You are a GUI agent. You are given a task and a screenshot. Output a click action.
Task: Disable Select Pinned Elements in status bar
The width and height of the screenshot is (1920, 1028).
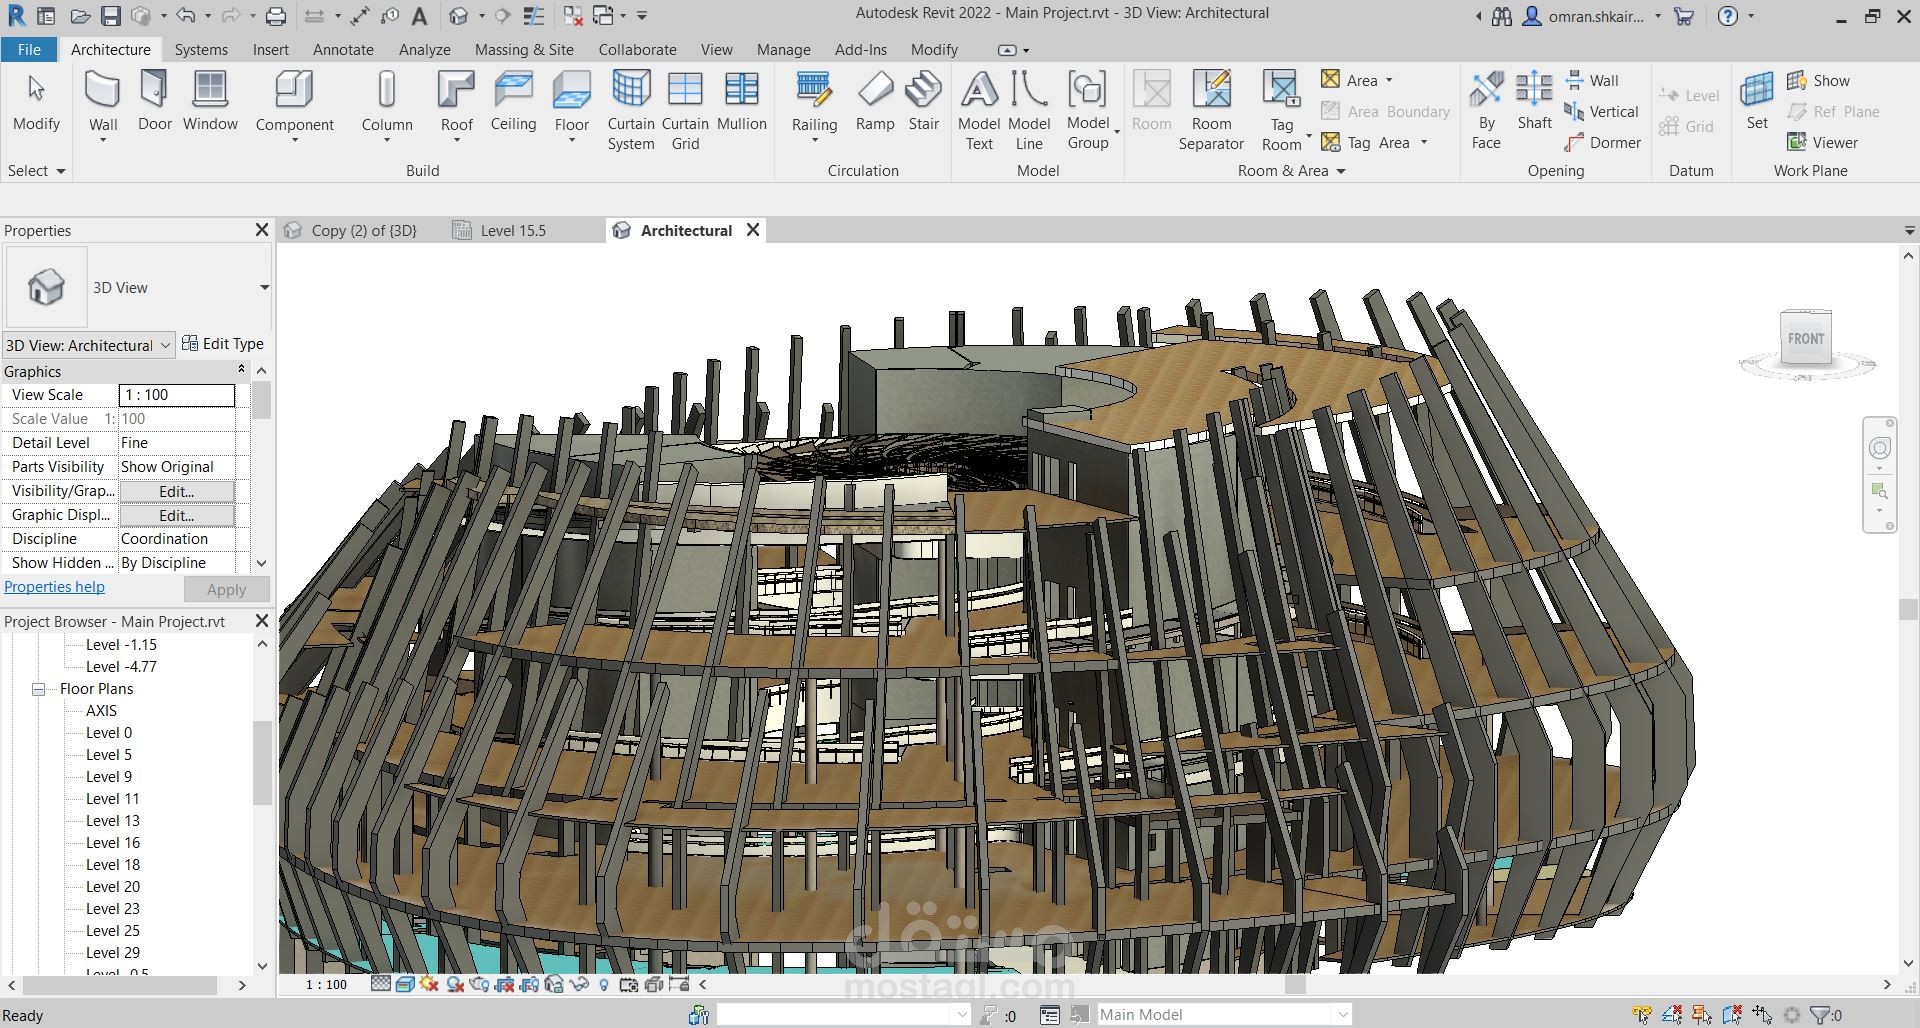click(x=1700, y=1013)
